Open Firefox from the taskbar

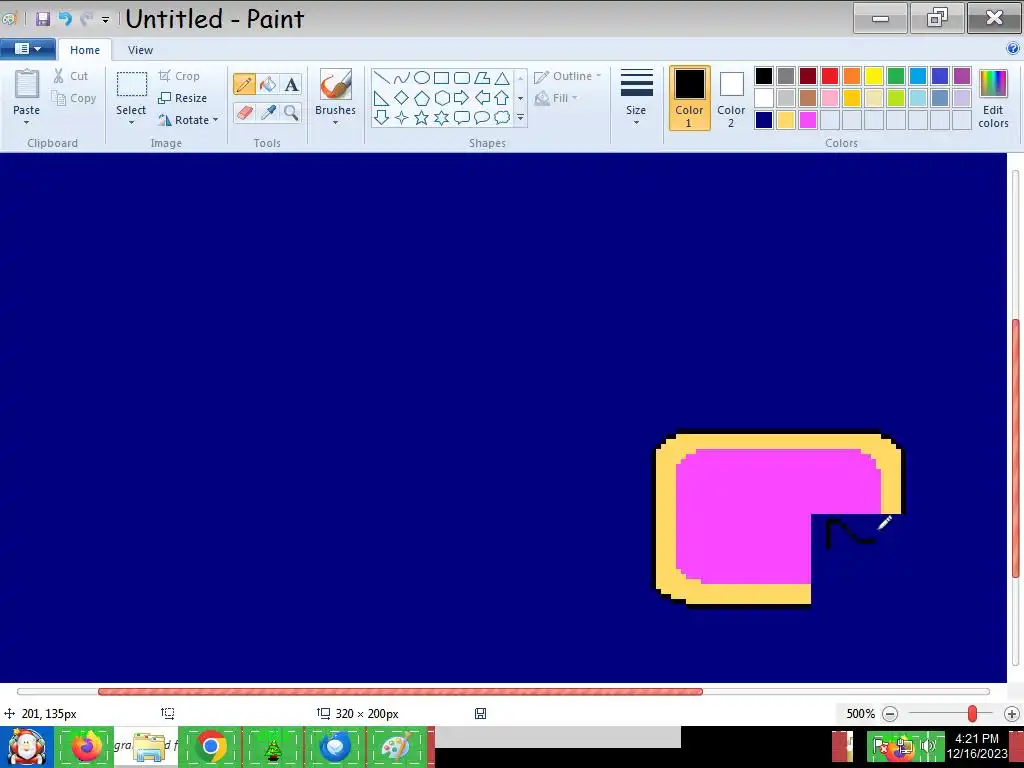coord(86,746)
